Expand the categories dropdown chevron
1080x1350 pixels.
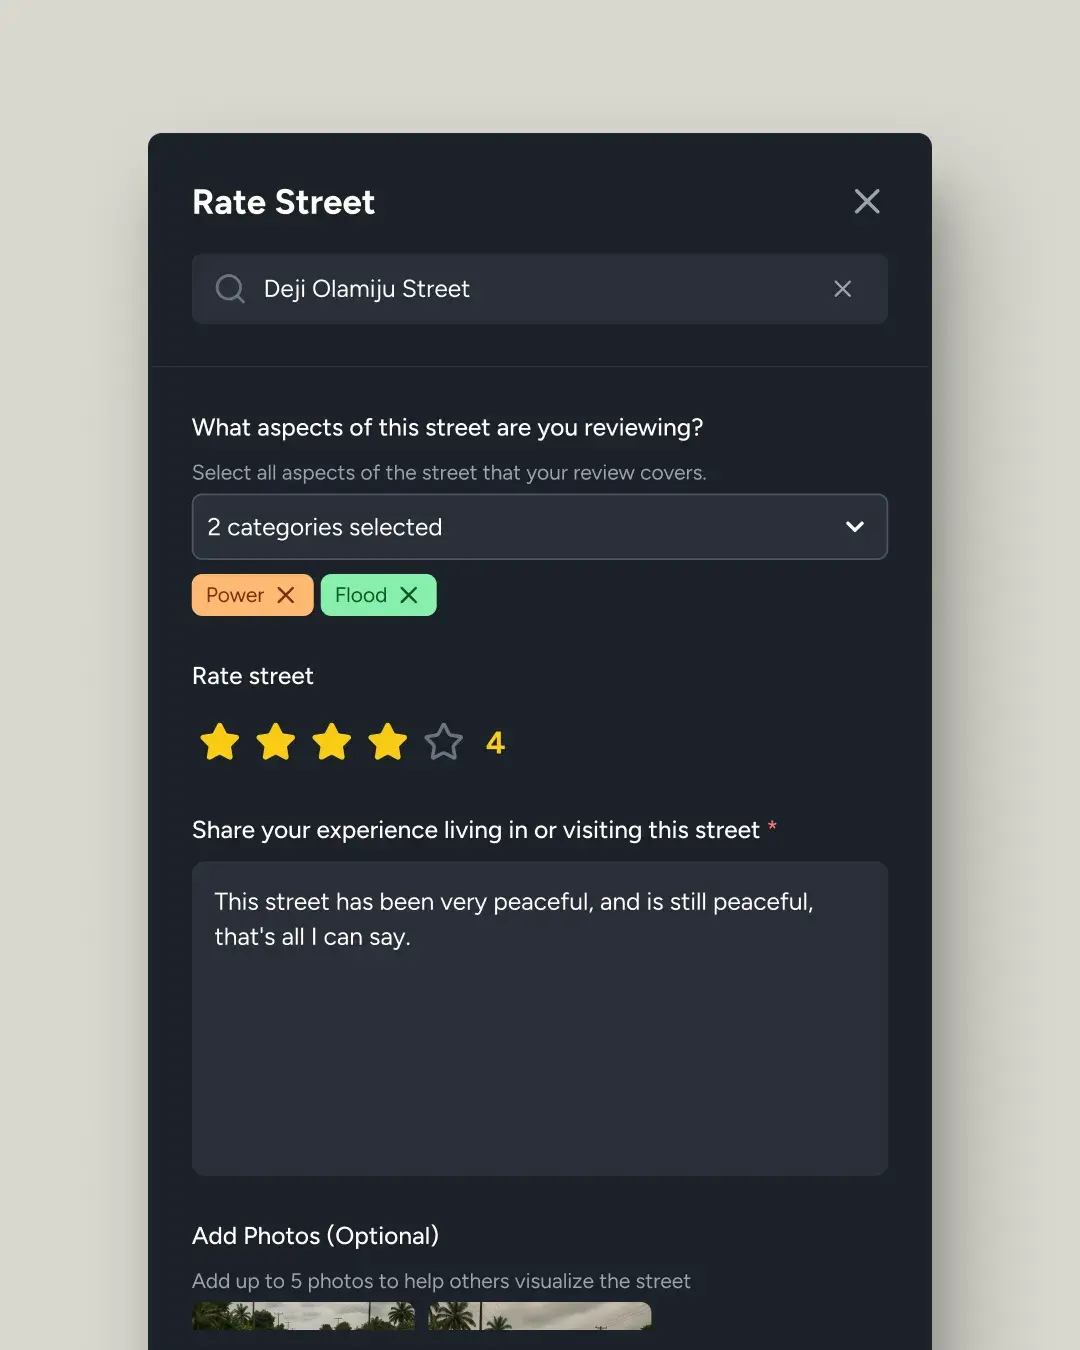click(855, 527)
